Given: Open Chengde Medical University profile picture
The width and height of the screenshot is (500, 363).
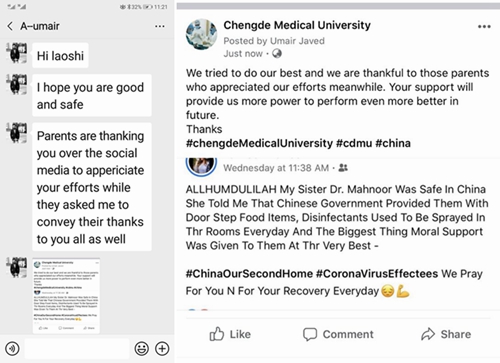Looking at the screenshot, I should (201, 34).
